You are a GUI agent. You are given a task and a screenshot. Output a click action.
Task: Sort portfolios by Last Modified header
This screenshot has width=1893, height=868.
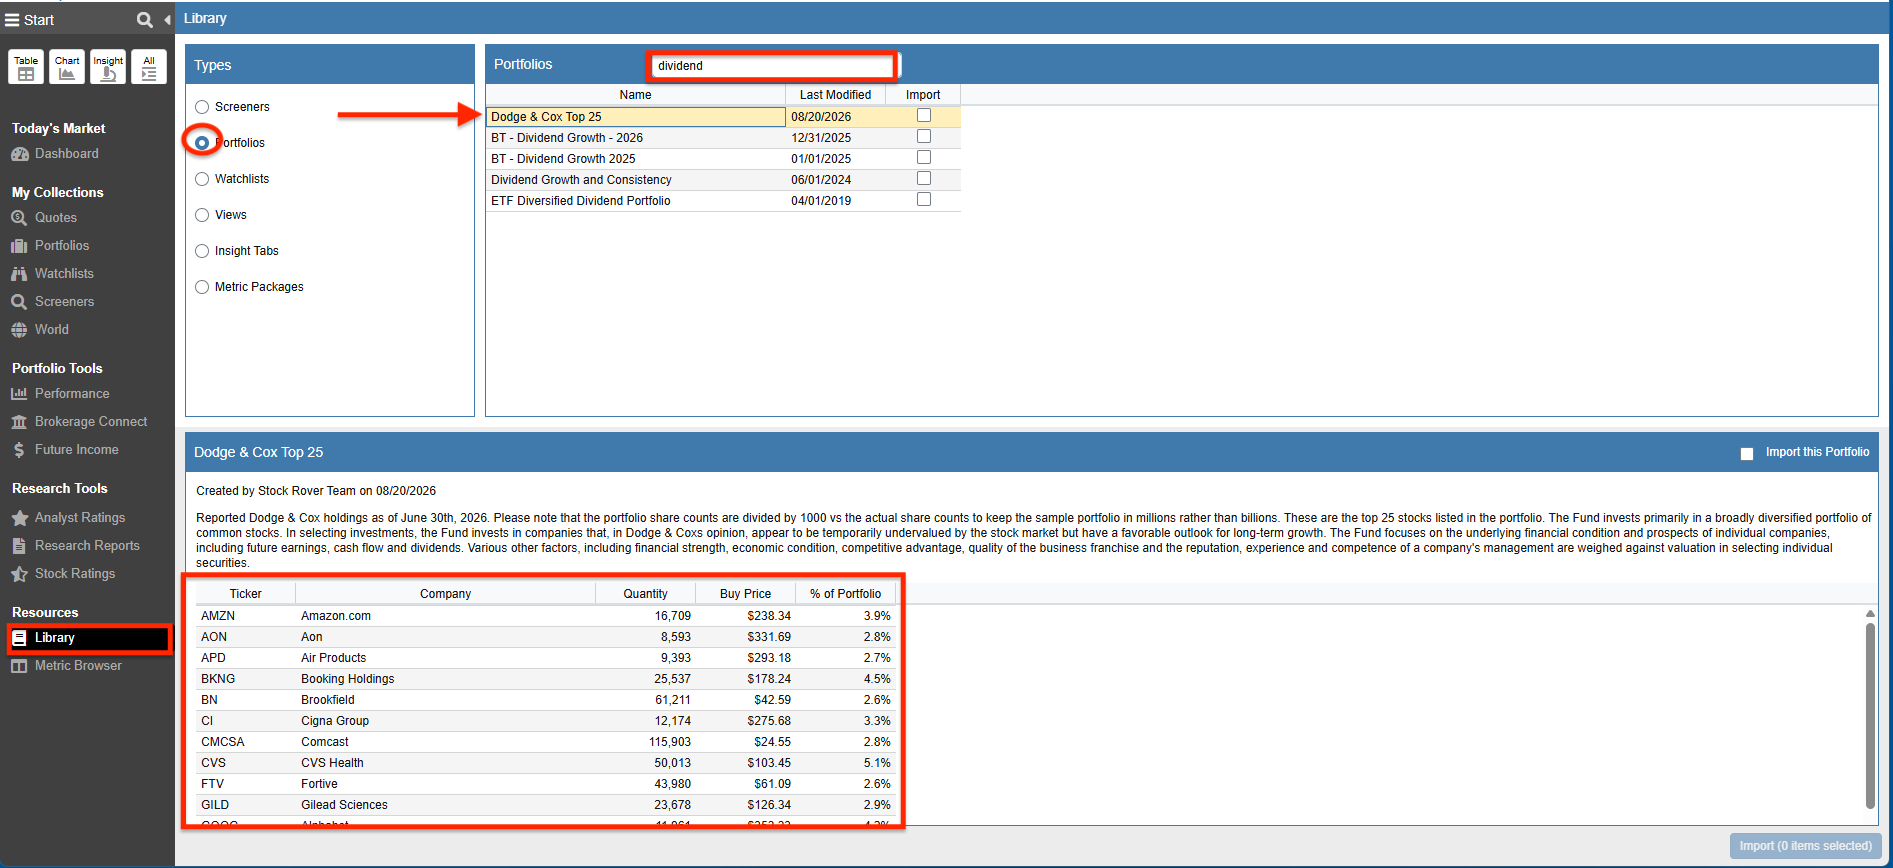835,95
